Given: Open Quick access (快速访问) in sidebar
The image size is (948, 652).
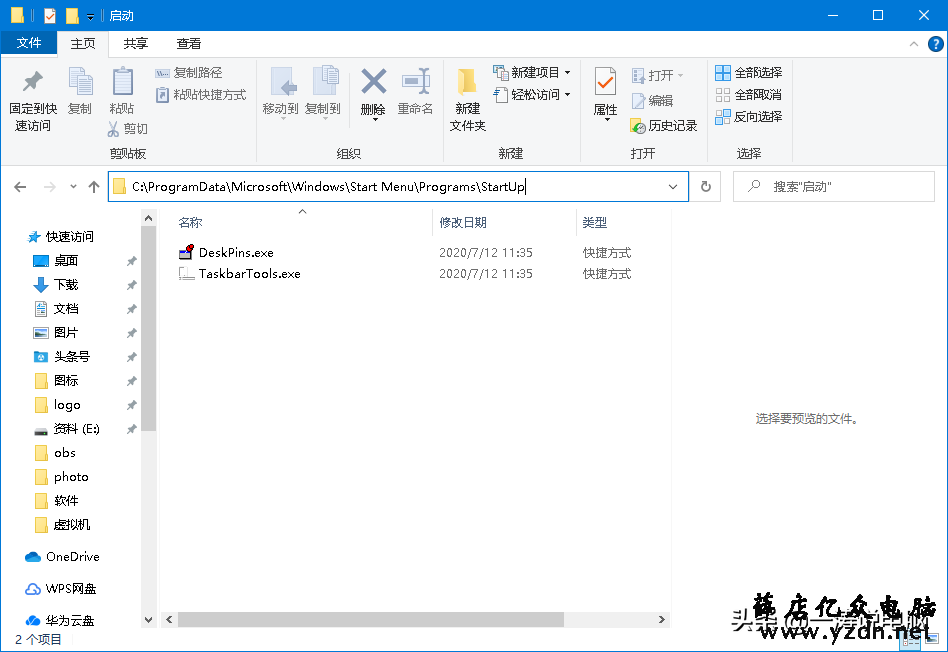Looking at the screenshot, I should point(62,236).
